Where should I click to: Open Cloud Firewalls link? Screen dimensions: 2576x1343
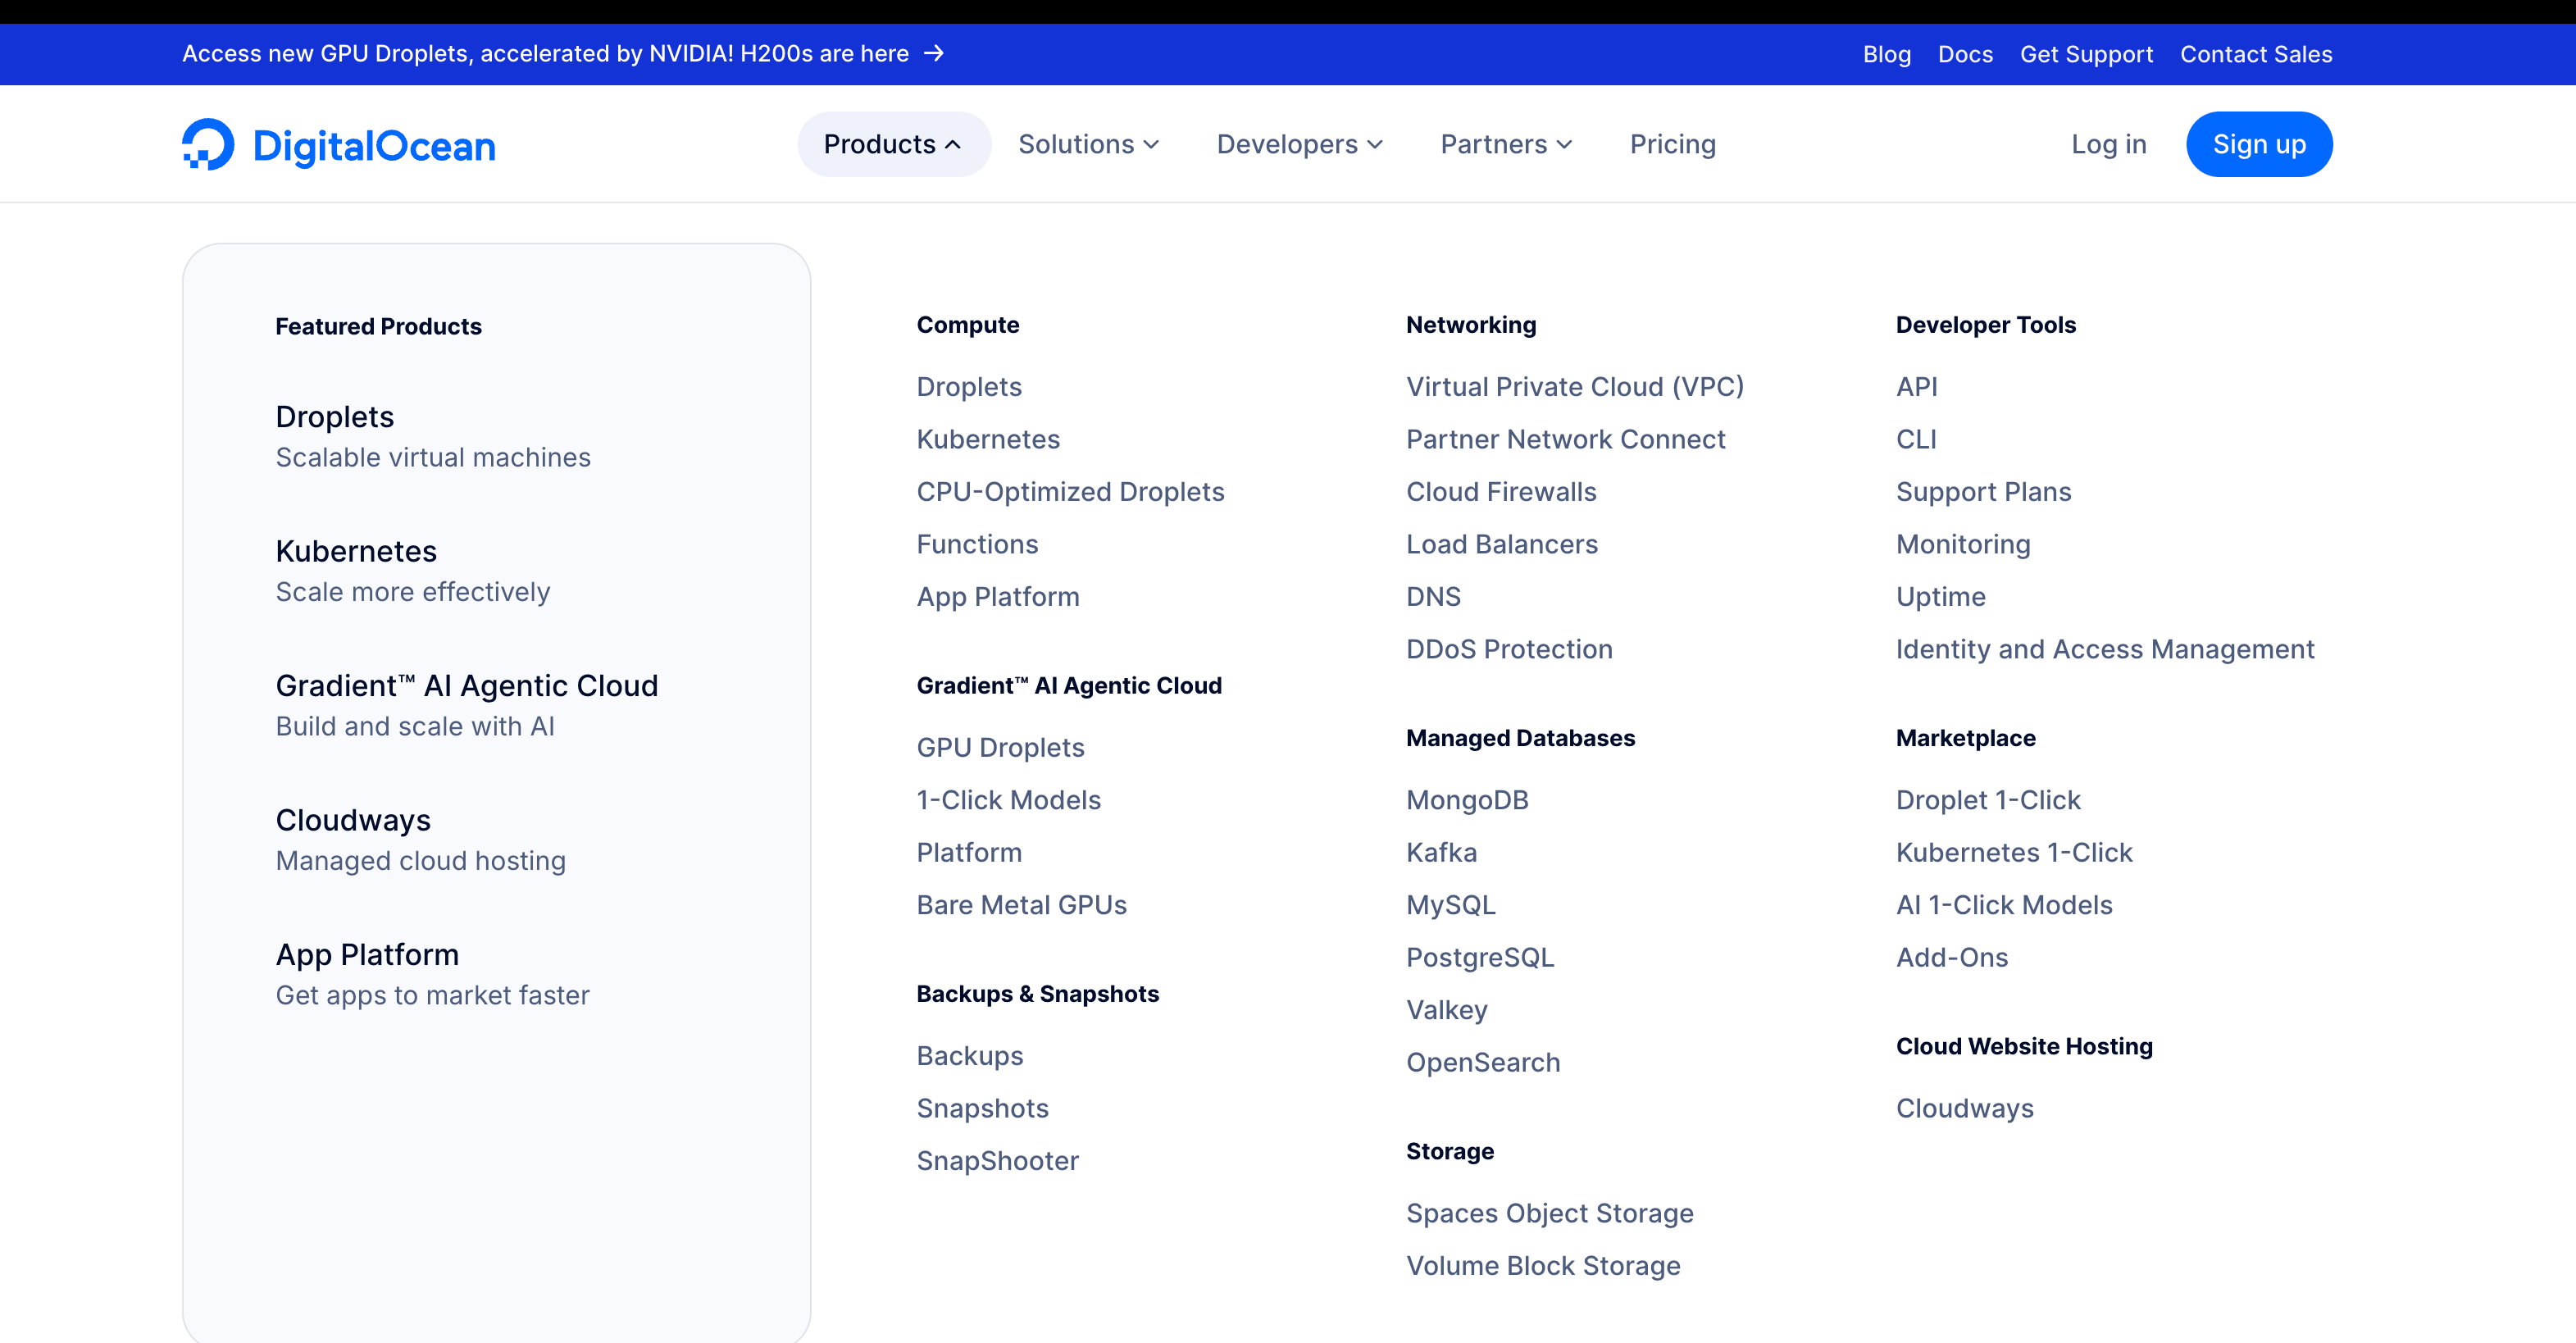[x=1501, y=491]
